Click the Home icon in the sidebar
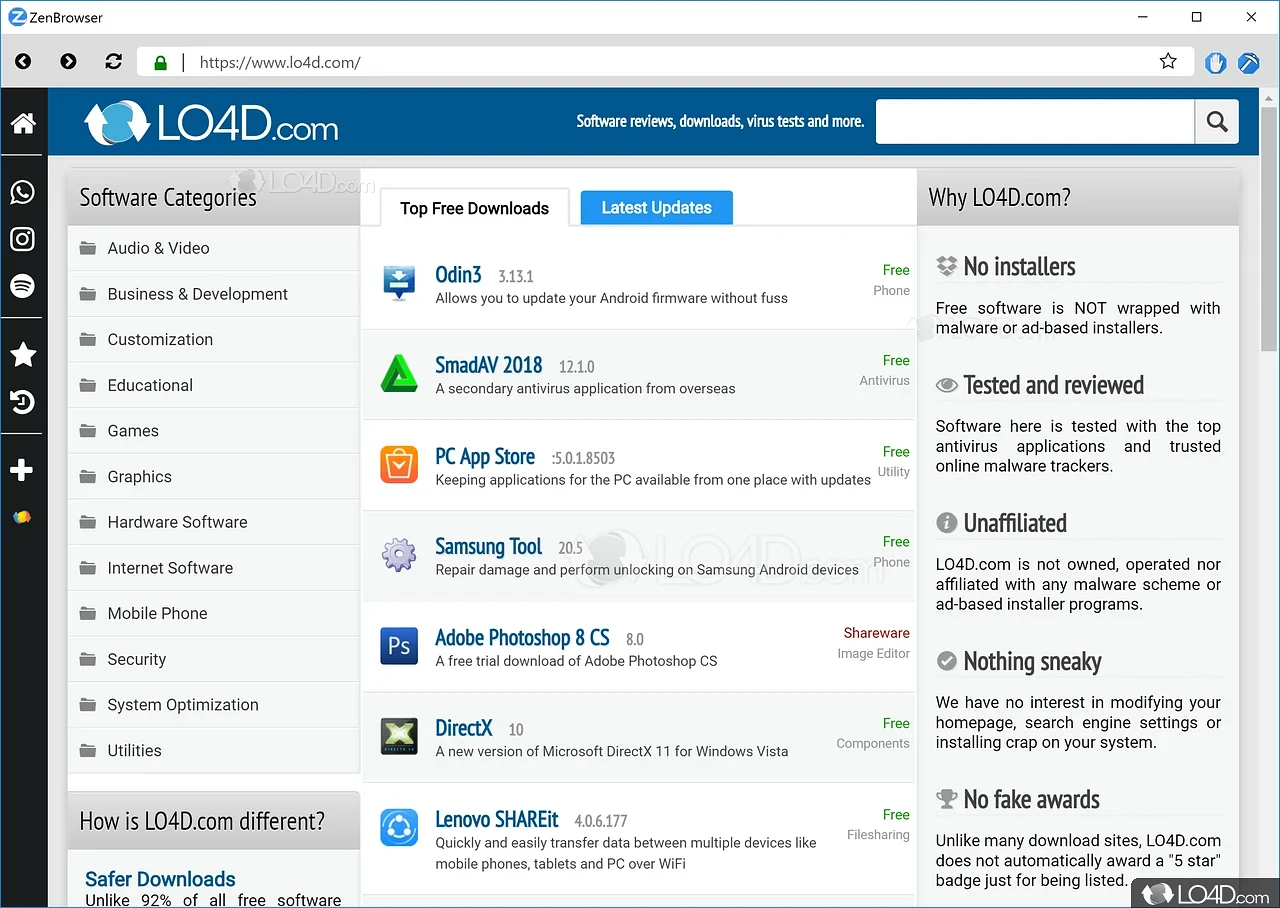Viewport: 1280px width, 908px height. pyautogui.click(x=22, y=122)
